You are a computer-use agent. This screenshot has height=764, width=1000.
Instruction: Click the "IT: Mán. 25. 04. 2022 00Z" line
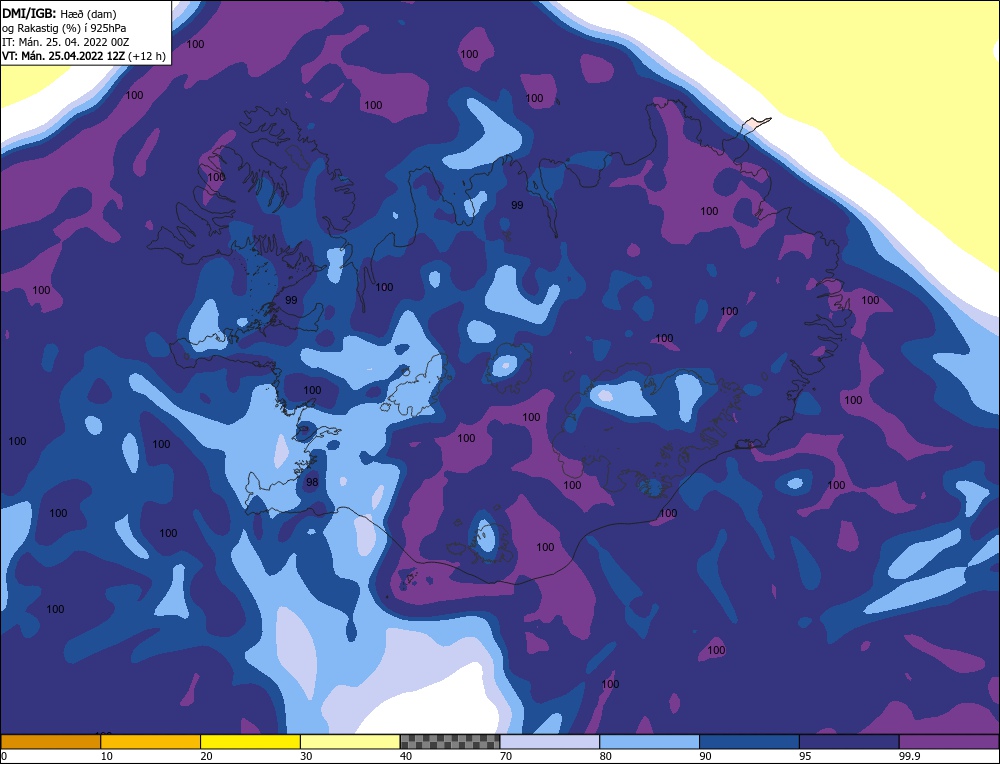66,42
